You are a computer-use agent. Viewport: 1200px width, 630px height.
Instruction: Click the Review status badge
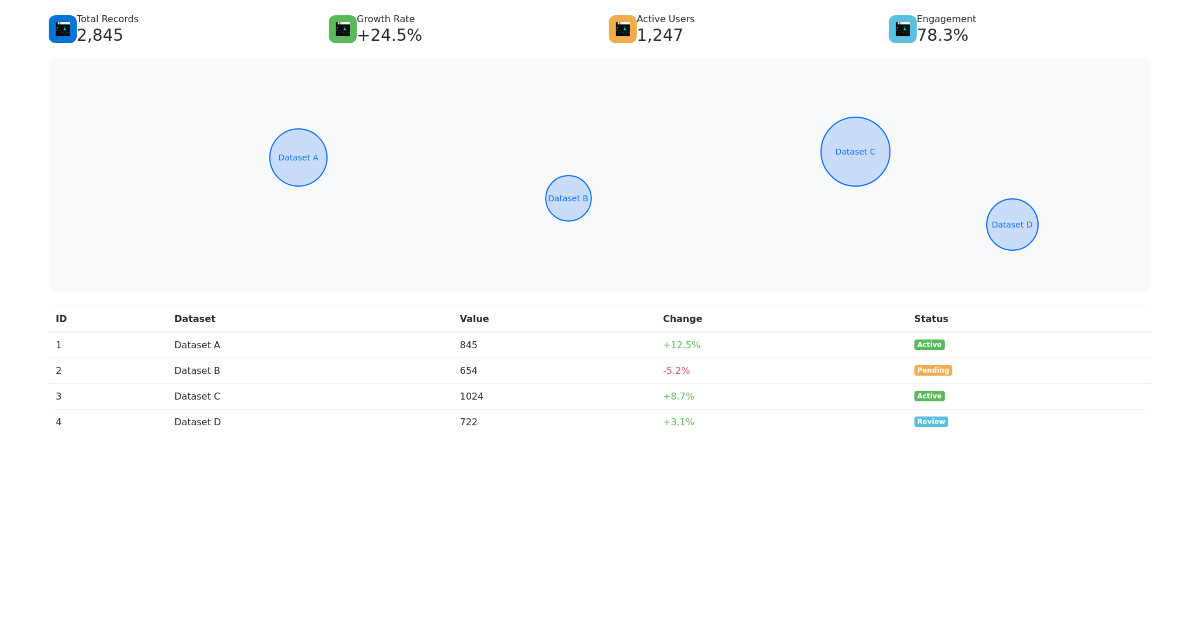(931, 422)
